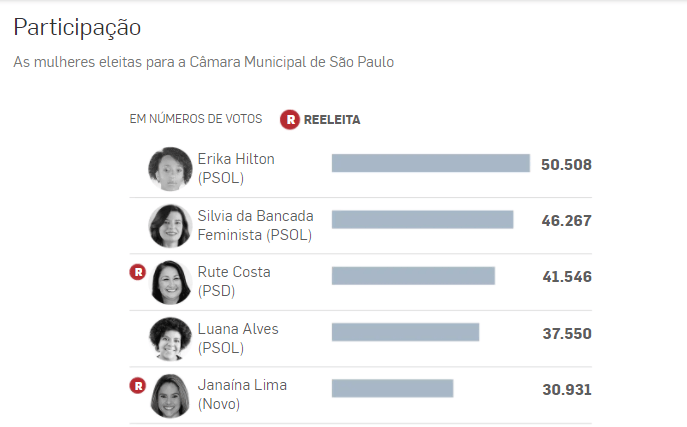The width and height of the screenshot is (687, 427).
Task: Click Luana Alves's portrait photo
Action: click(x=170, y=339)
